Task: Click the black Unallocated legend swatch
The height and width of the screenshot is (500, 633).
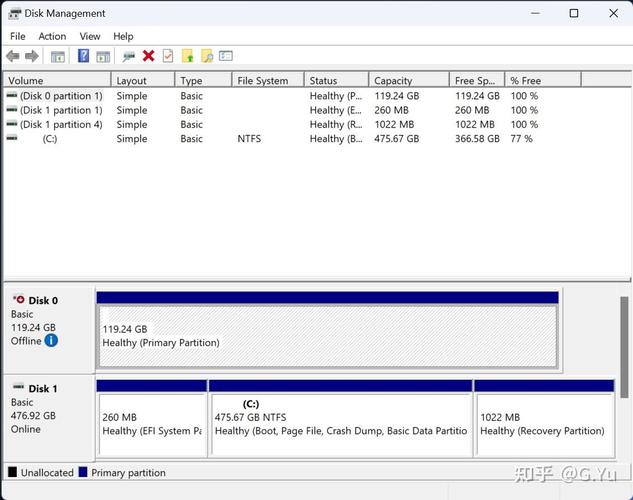Action: 12,472
